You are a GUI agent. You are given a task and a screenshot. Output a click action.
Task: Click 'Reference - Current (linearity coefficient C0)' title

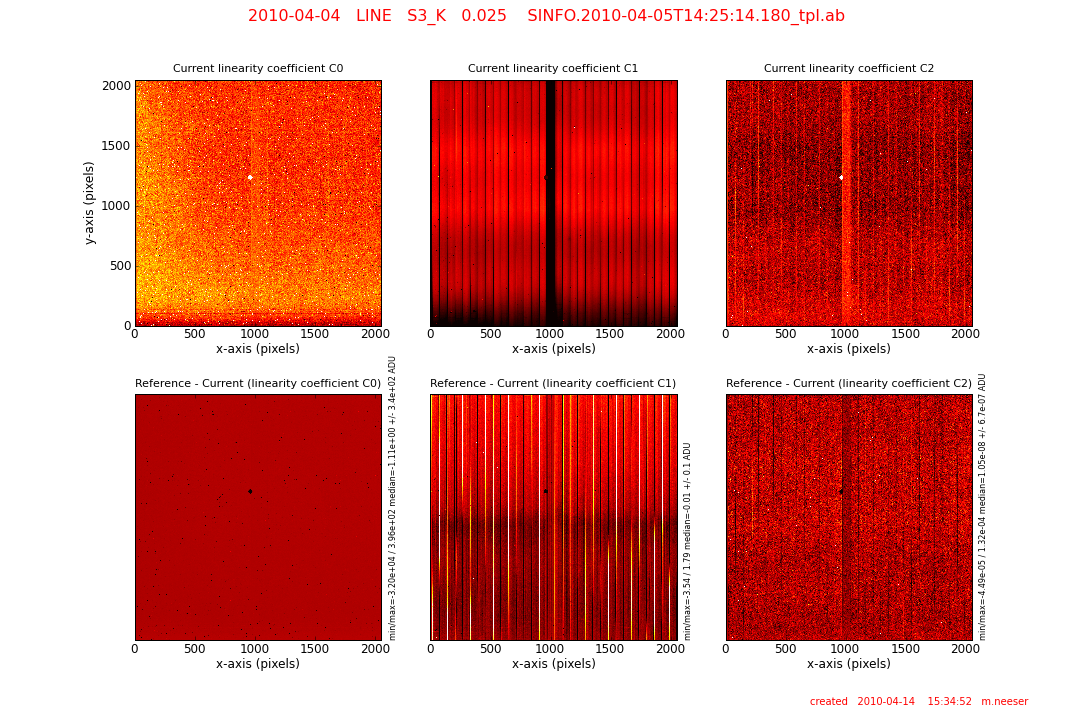coord(258,383)
